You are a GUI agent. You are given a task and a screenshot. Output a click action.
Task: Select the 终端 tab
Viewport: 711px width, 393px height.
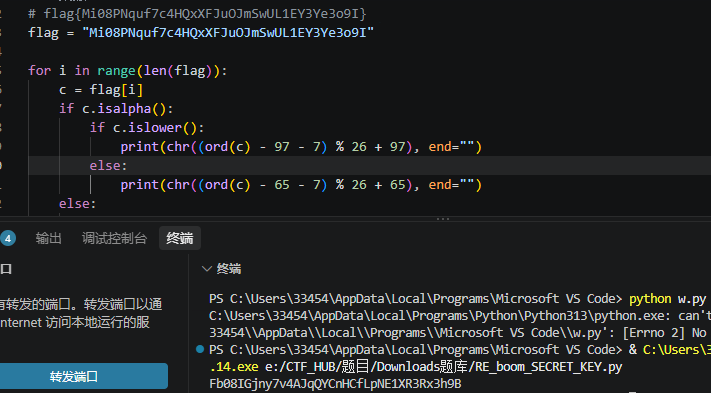[x=180, y=238]
